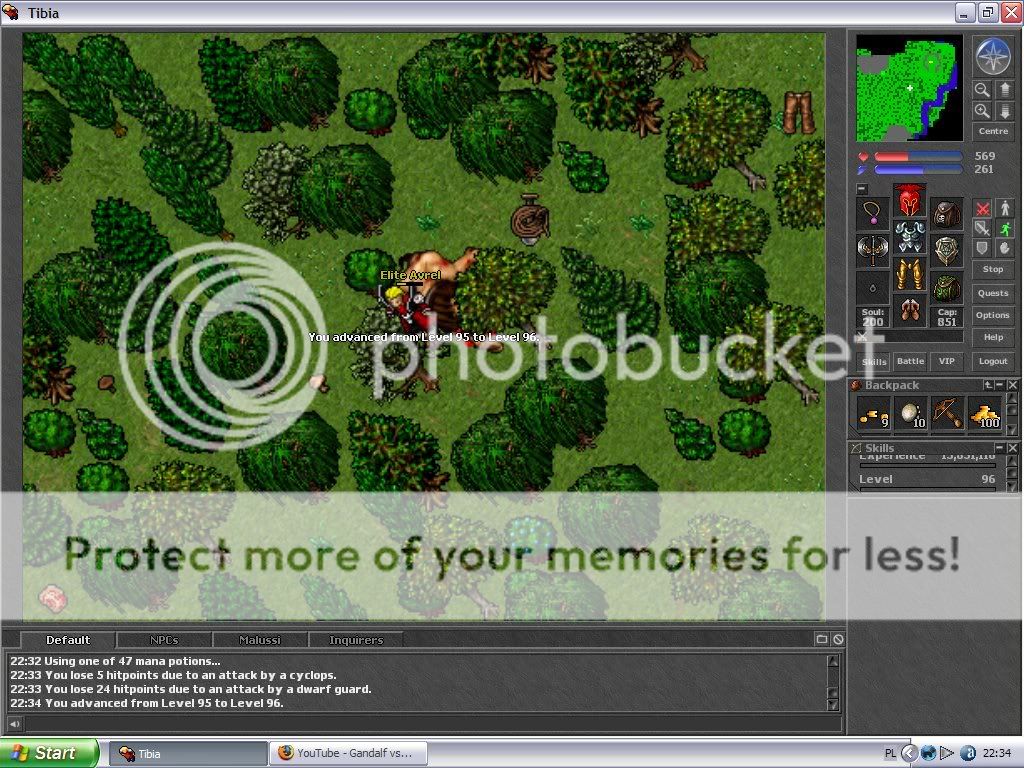
Task: Open the channel list button in chat
Action: 822,640
